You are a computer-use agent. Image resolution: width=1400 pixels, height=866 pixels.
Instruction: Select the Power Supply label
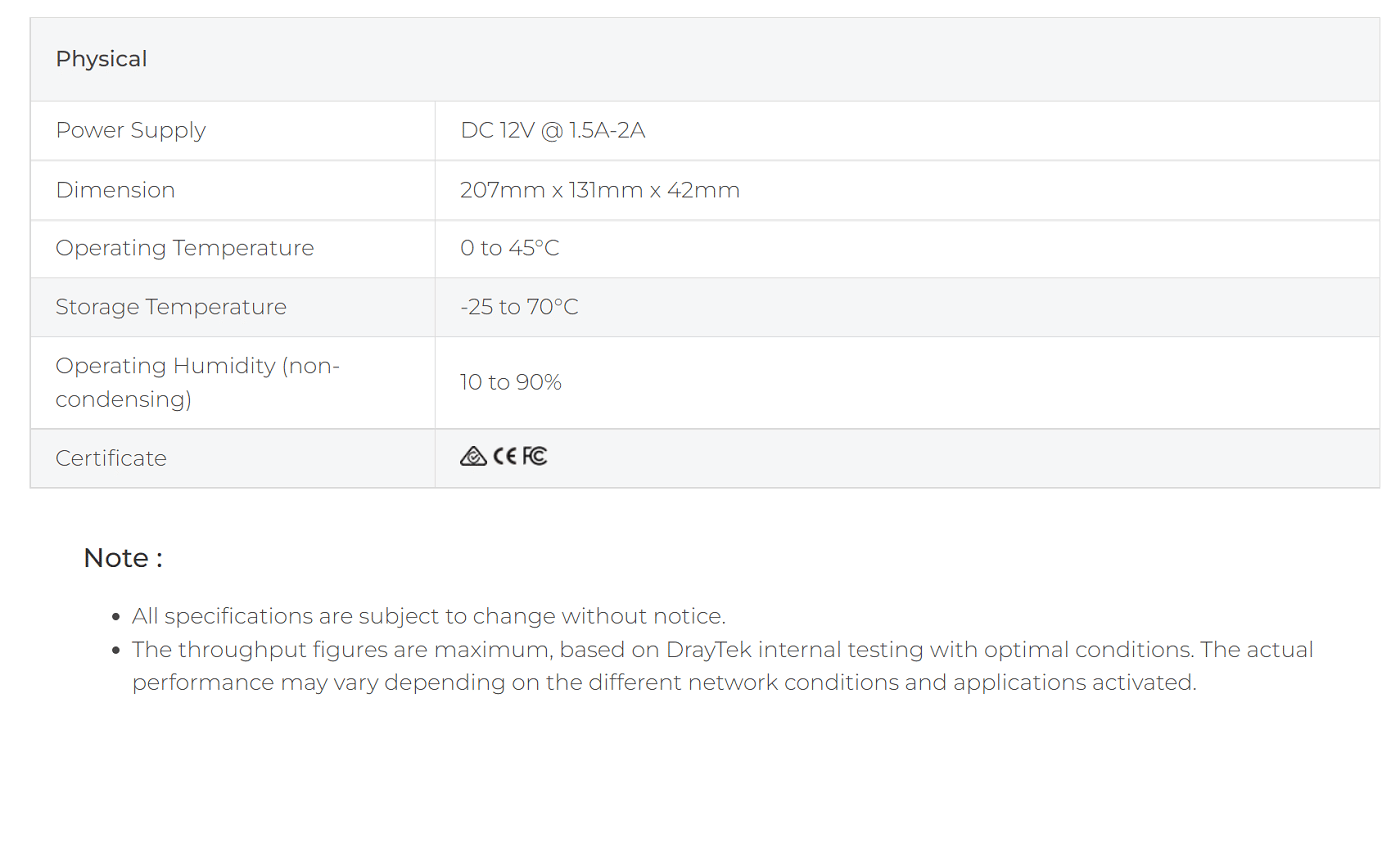(x=130, y=130)
